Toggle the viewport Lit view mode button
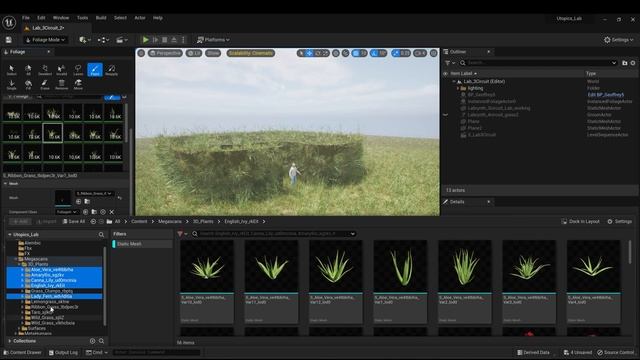This screenshot has height=360, width=640. point(194,53)
